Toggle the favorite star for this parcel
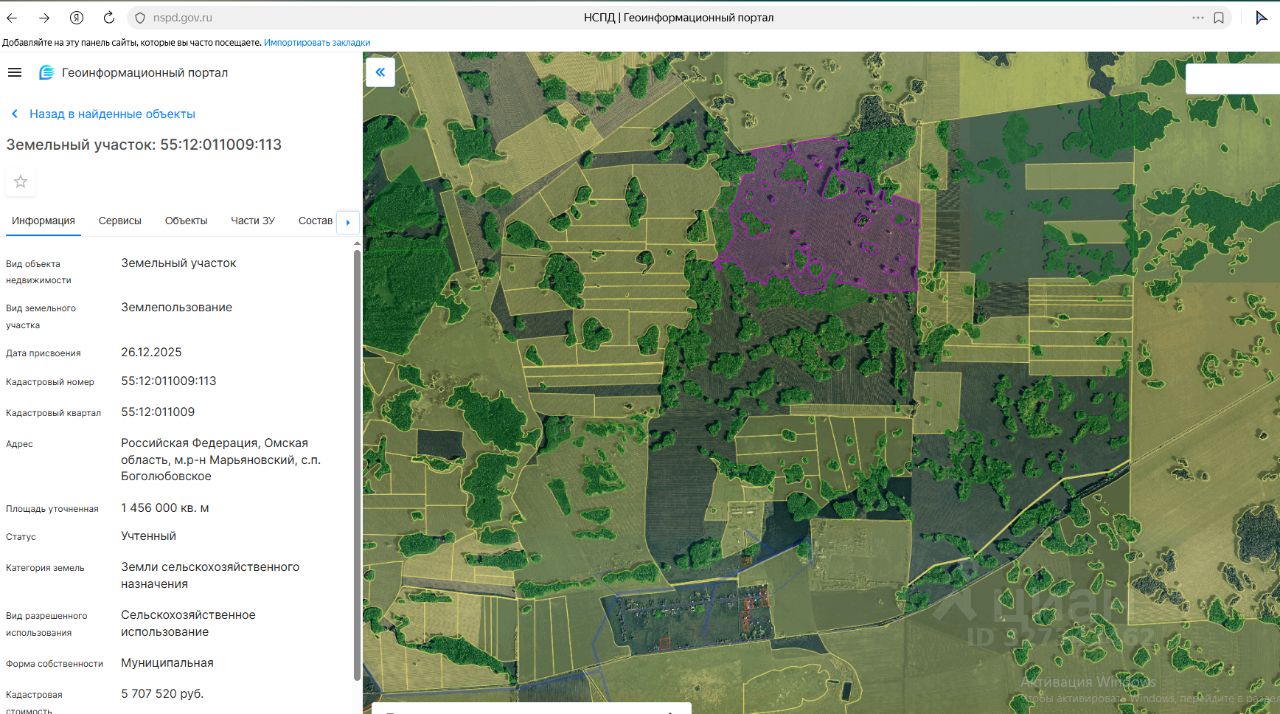1280x714 pixels. pyautogui.click(x=20, y=181)
